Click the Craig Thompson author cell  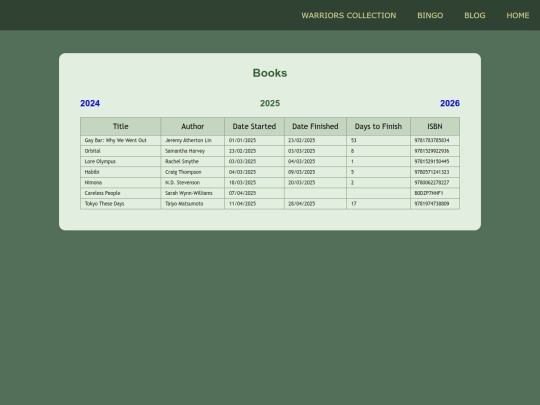tap(193, 172)
